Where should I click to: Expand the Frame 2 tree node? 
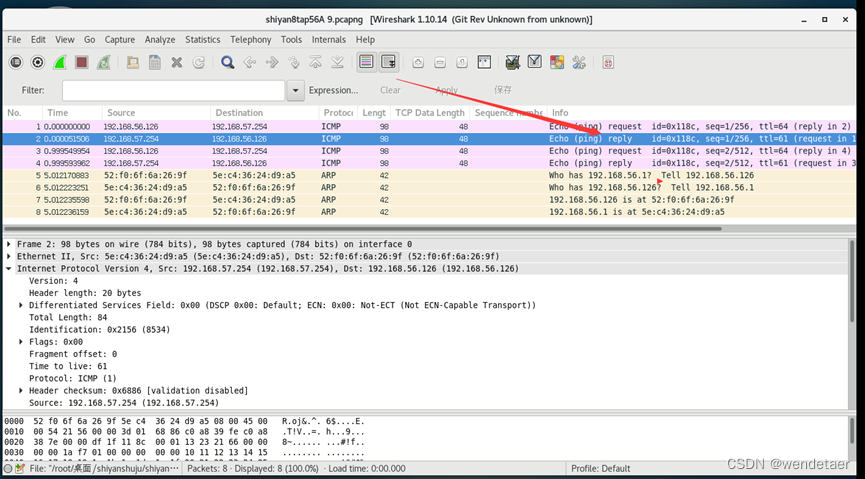click(x=9, y=244)
